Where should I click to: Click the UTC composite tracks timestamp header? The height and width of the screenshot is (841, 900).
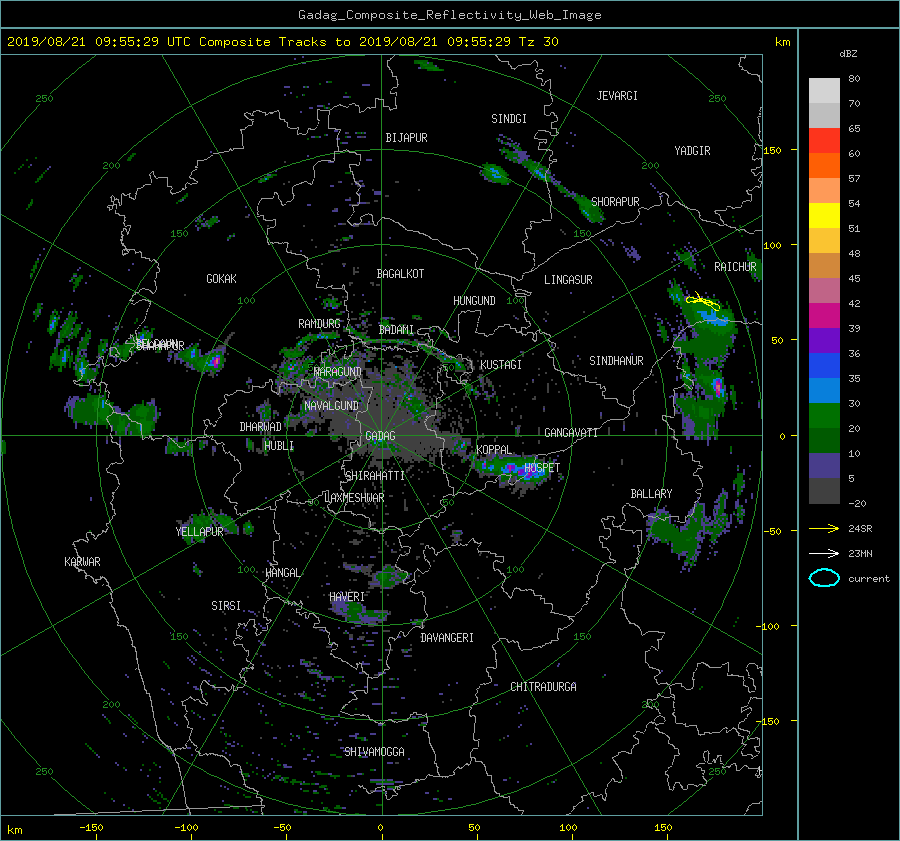pyautogui.click(x=282, y=42)
